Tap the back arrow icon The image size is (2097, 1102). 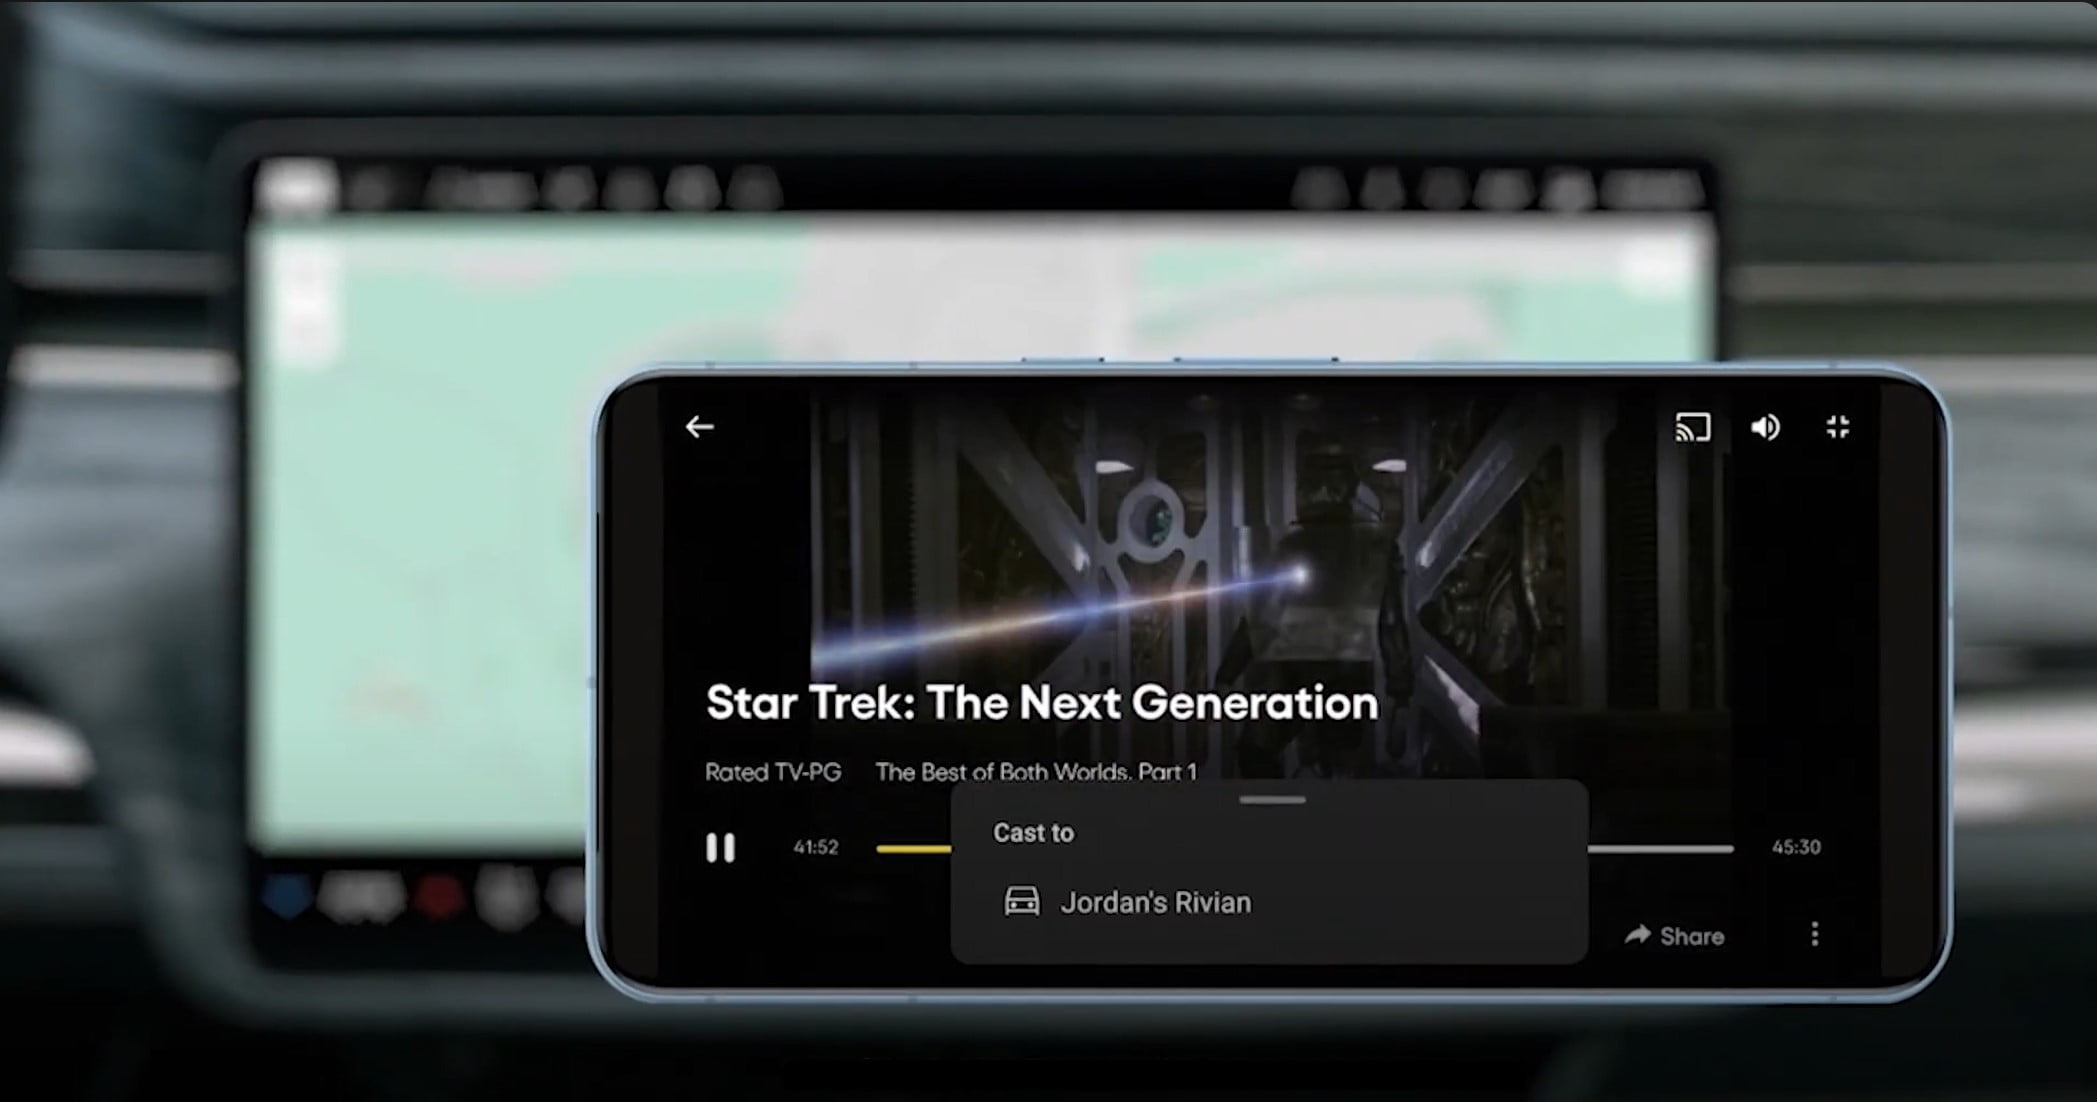pyautogui.click(x=699, y=427)
